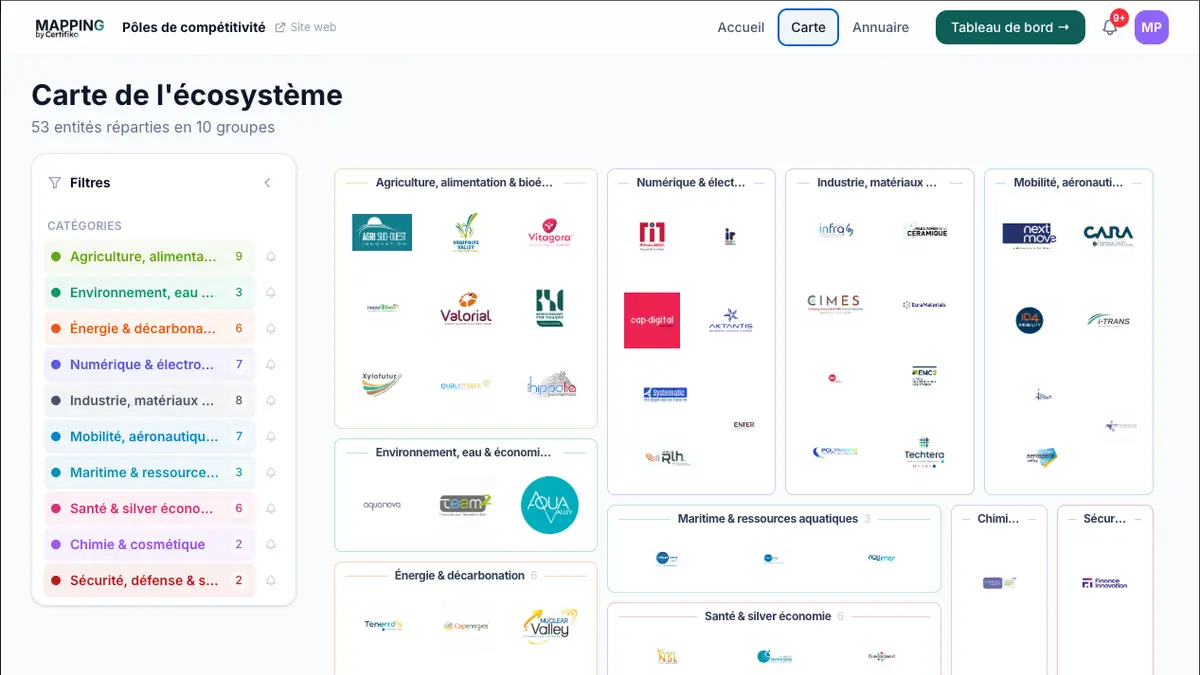Image resolution: width=1200 pixels, height=675 pixels.
Task: Open the MP user avatar menu
Action: click(1151, 28)
